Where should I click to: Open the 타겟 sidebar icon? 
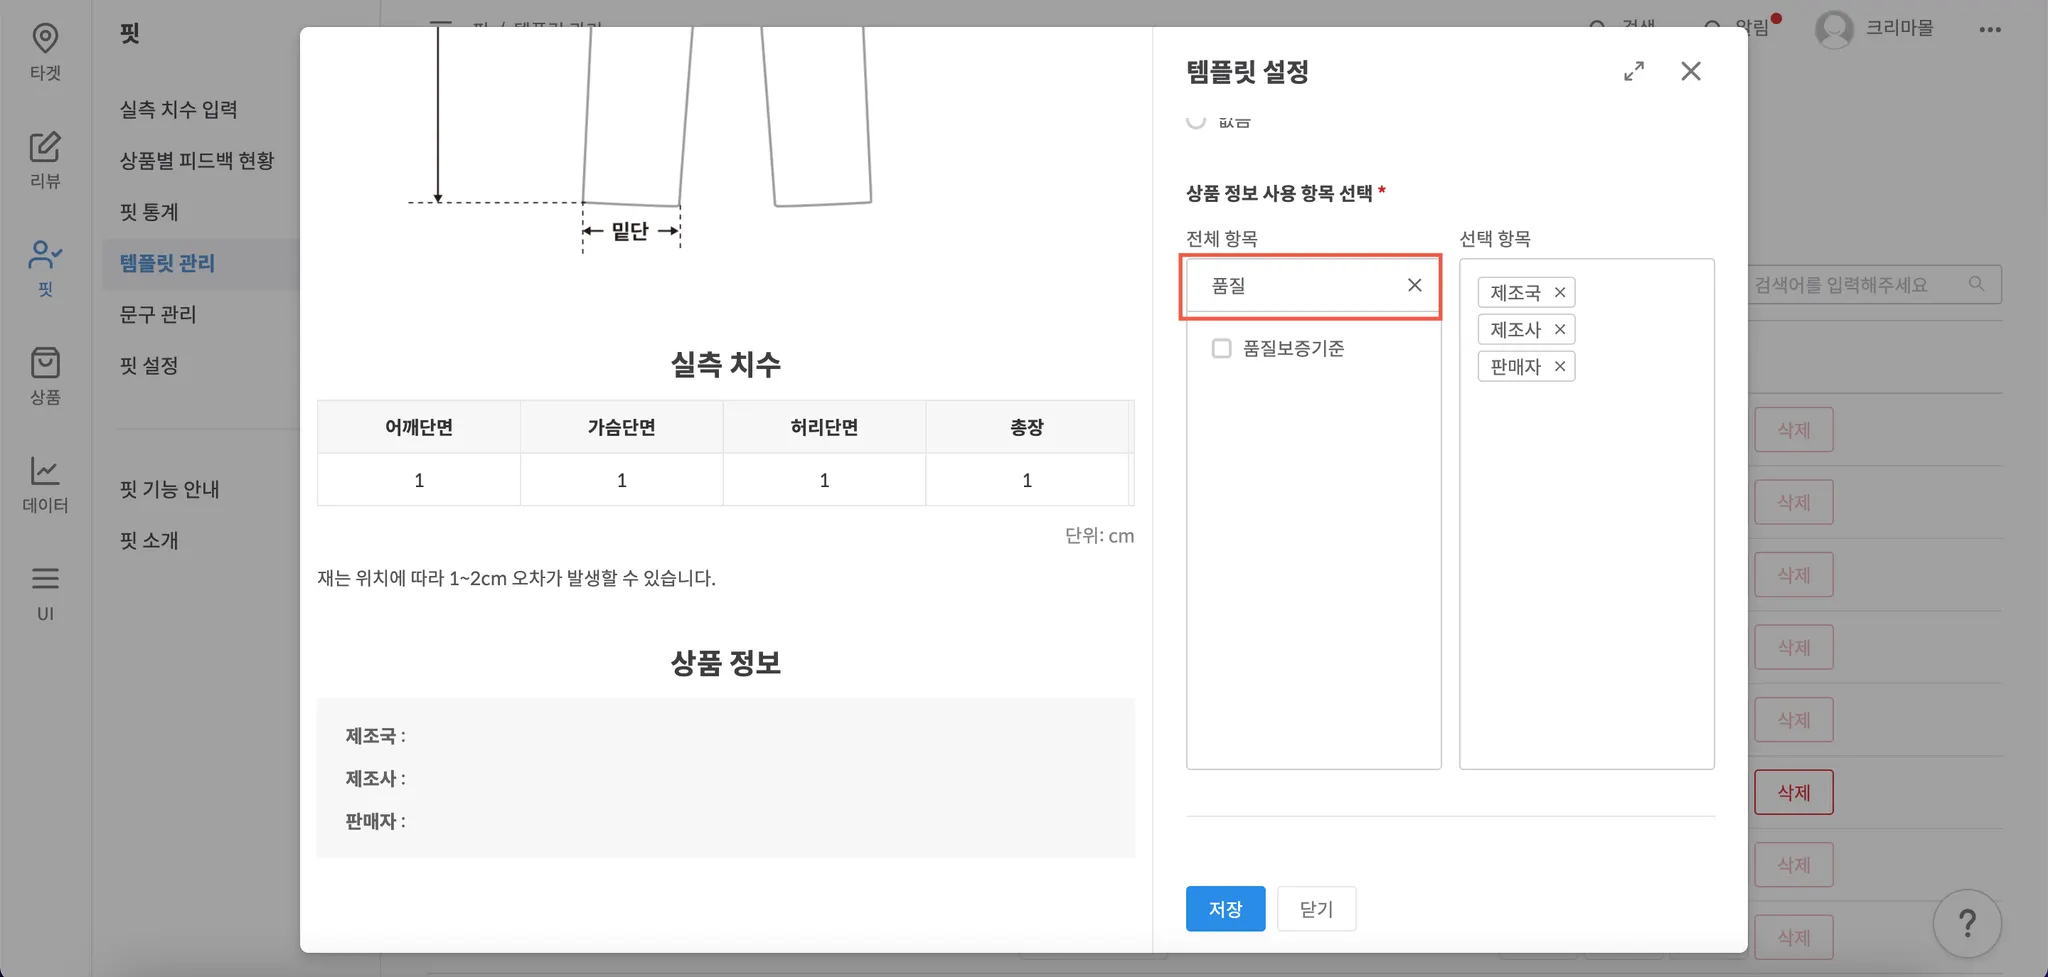coord(45,50)
